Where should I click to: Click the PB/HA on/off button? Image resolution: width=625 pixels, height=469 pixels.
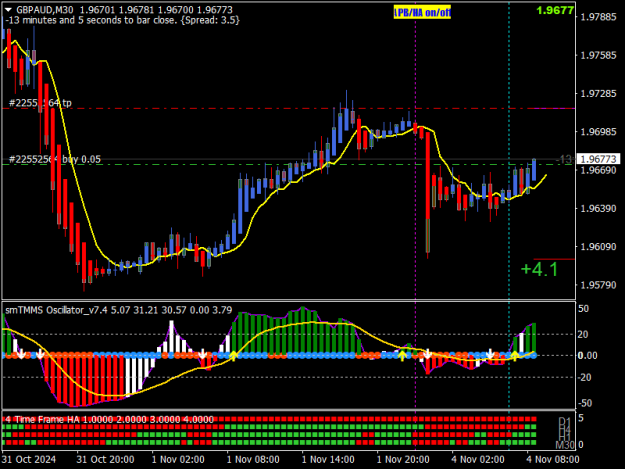click(422, 13)
